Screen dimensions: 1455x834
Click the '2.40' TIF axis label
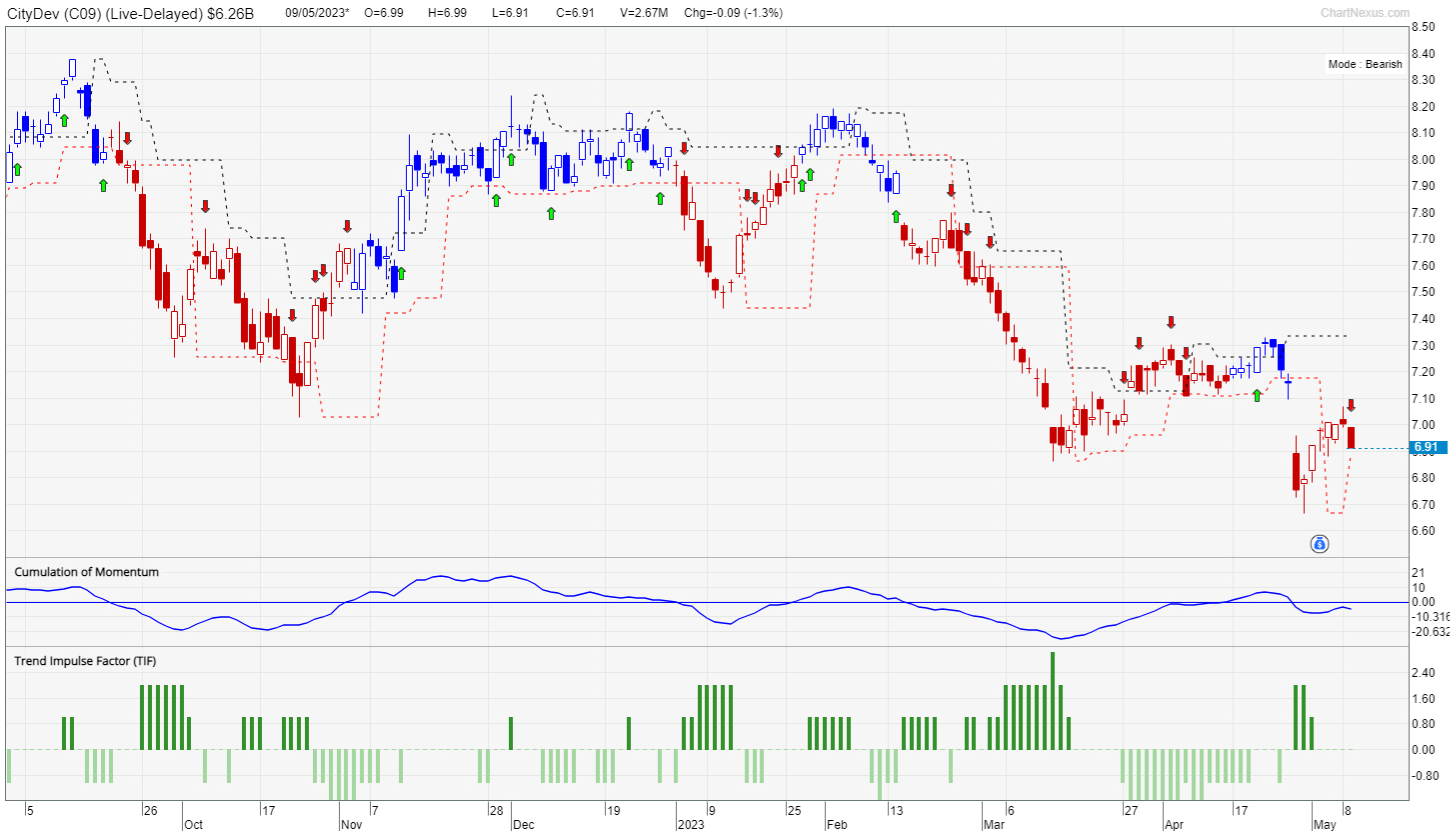(1424, 673)
